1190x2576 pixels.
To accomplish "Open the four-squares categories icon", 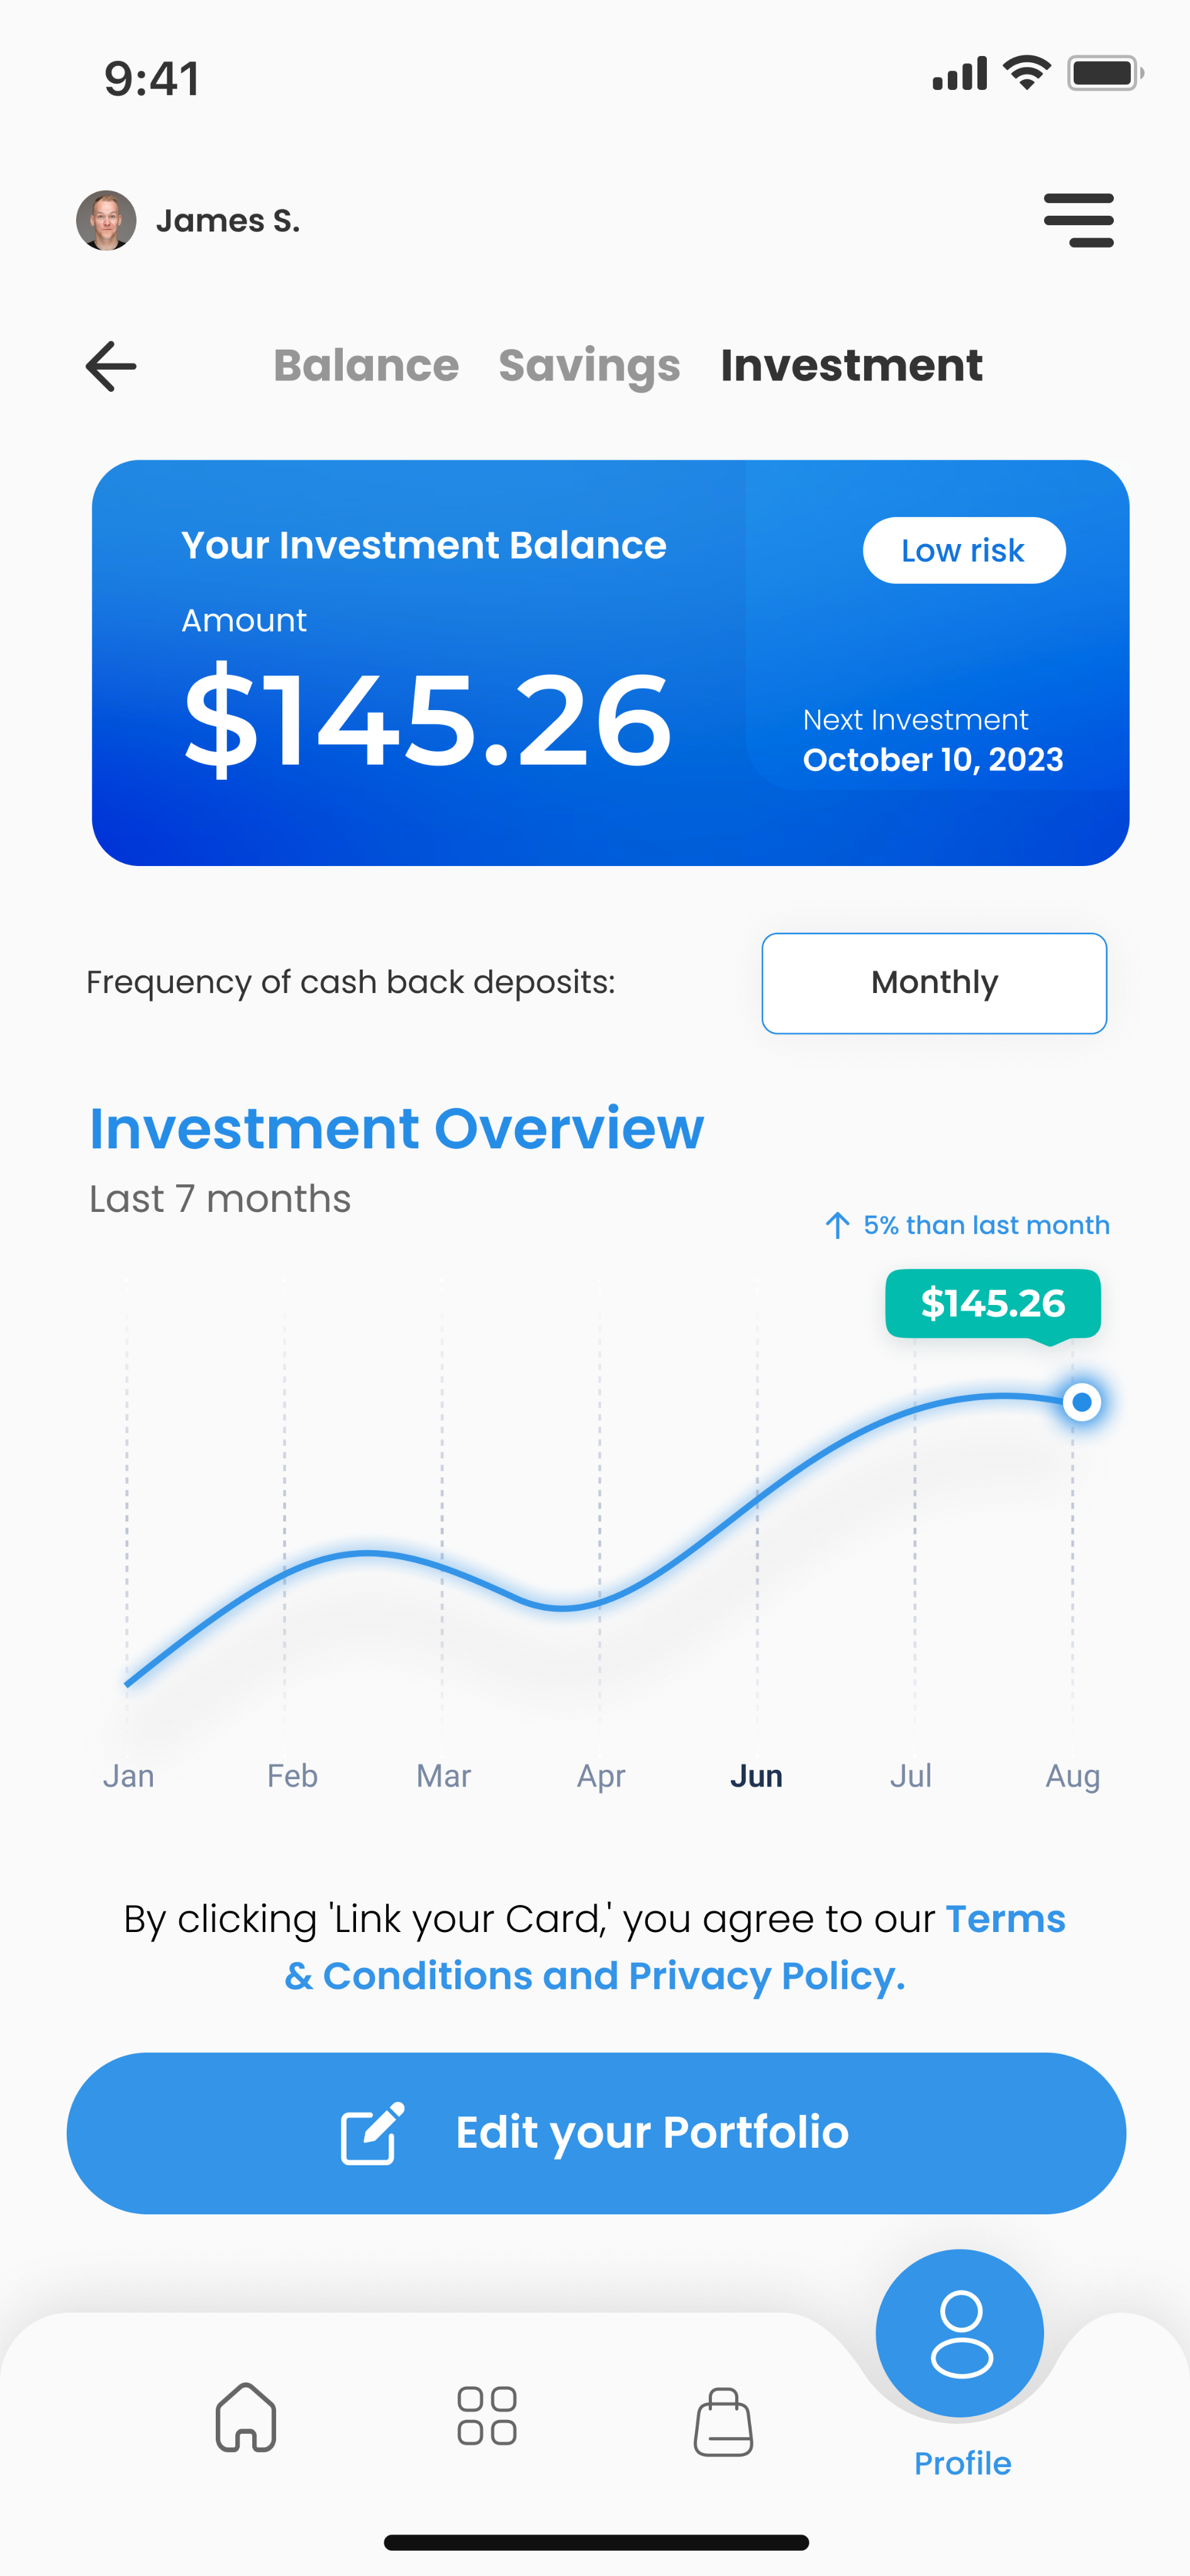I will [487, 2417].
